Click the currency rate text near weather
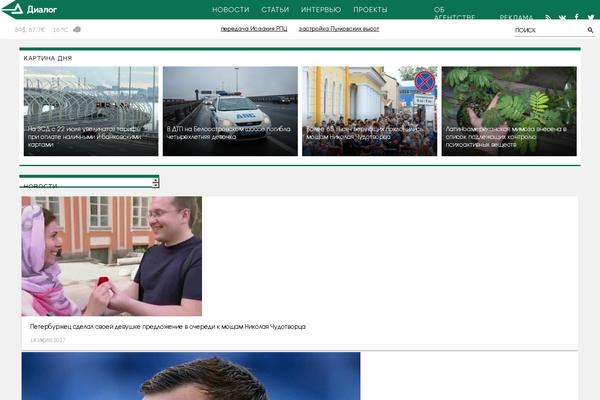 (29, 30)
